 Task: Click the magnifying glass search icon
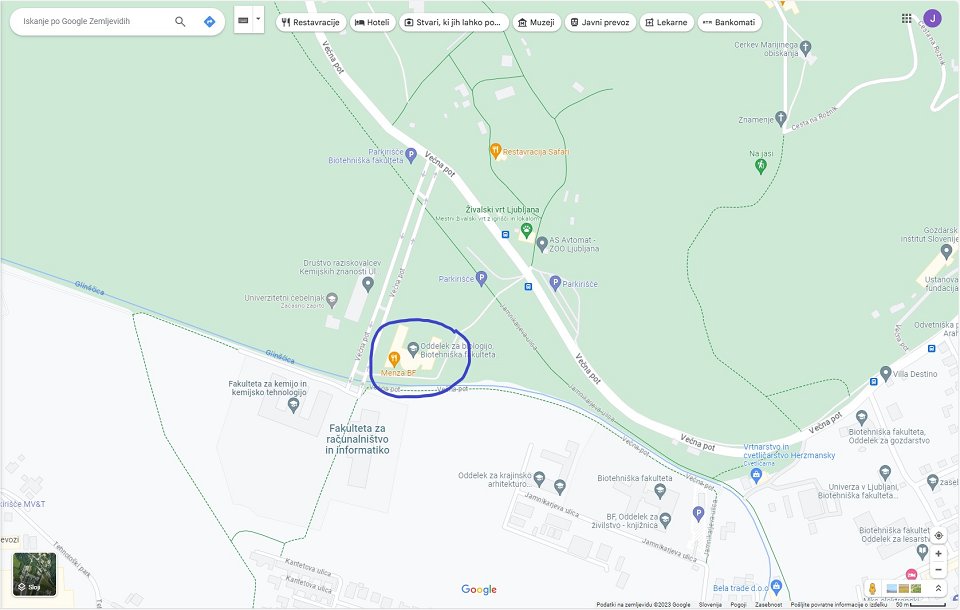coord(180,21)
